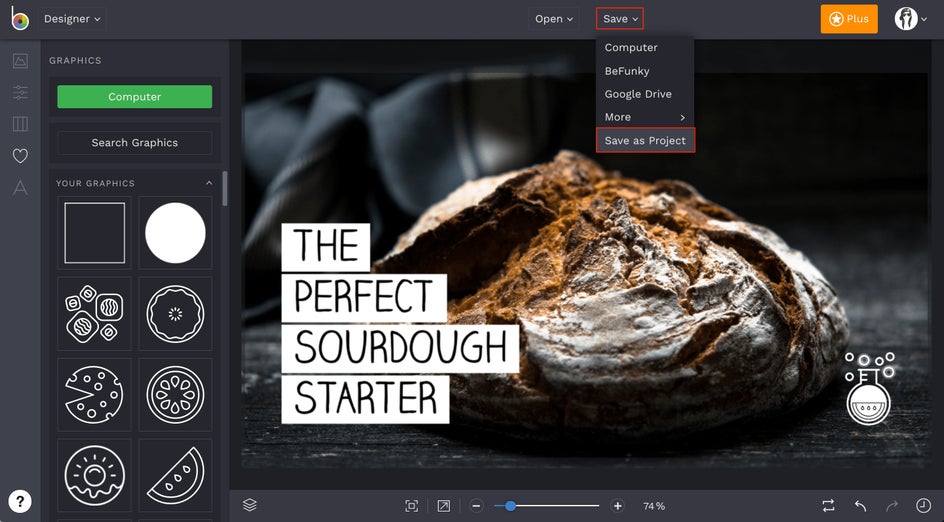
Task: Open the Image Manager sidebar icon
Action: 20,61
